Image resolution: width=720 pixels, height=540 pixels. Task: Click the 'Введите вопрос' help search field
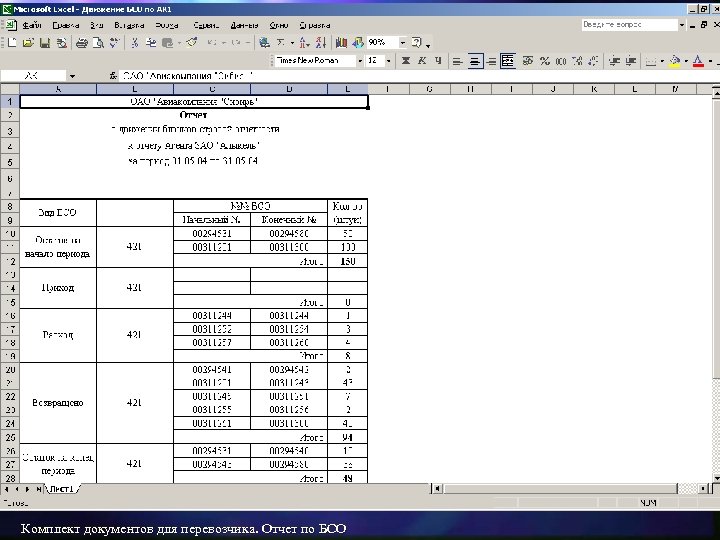pyautogui.click(x=630, y=25)
